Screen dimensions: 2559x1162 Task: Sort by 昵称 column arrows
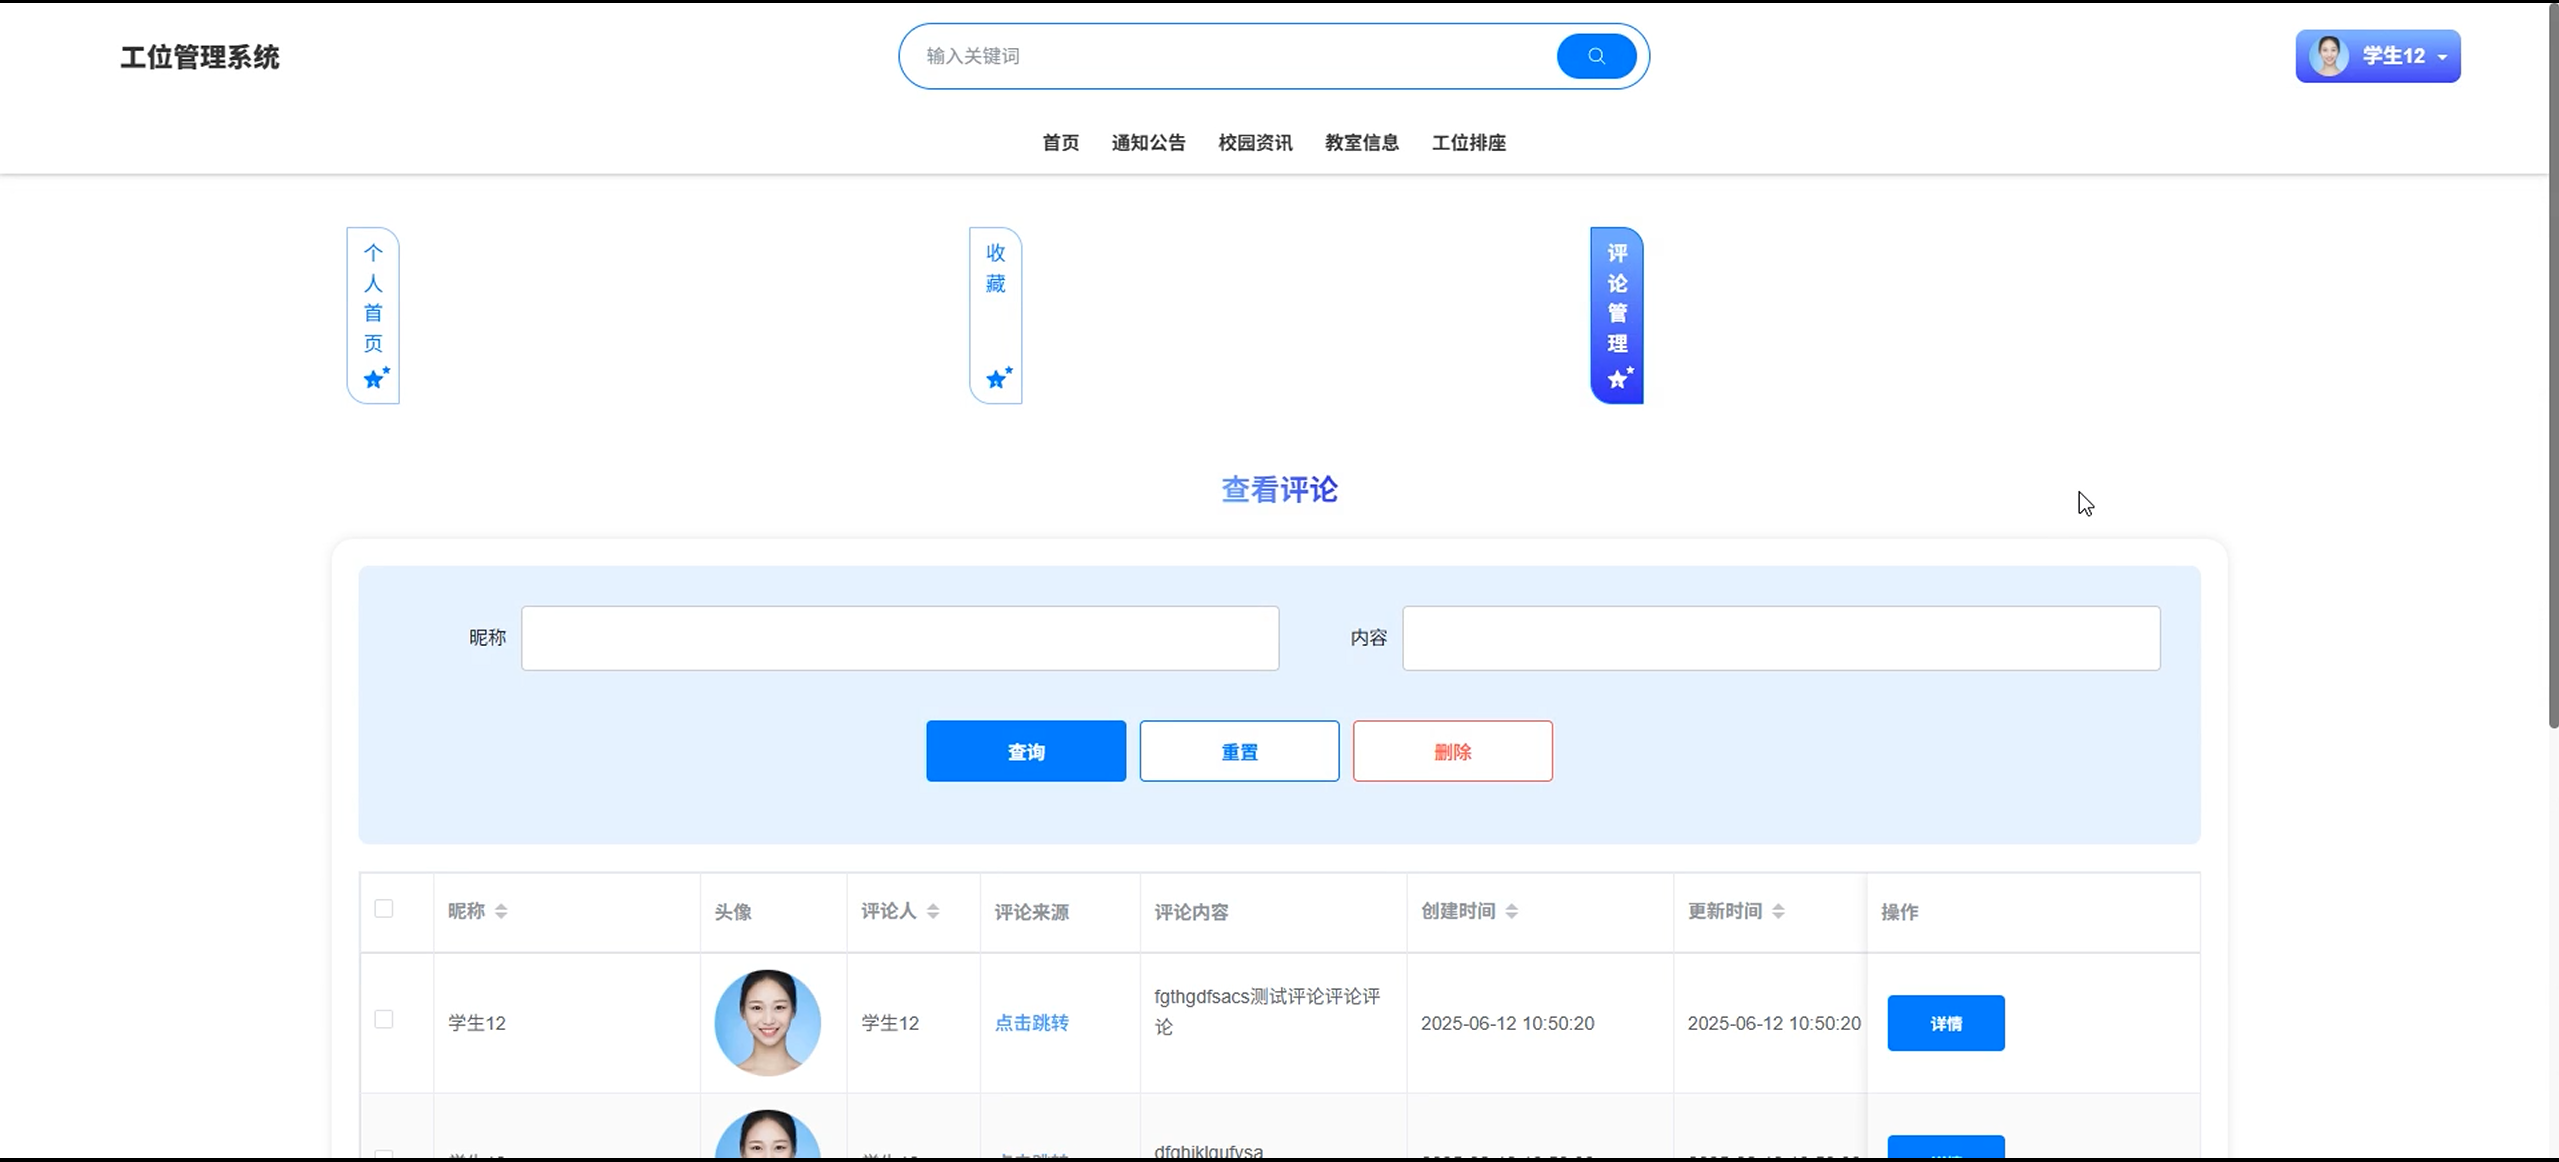click(501, 911)
